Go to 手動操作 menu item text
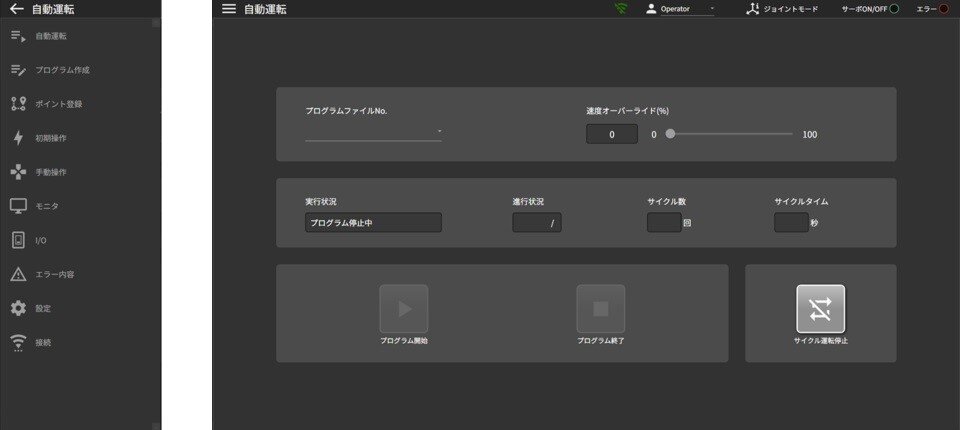960x430 pixels. click(x=51, y=173)
